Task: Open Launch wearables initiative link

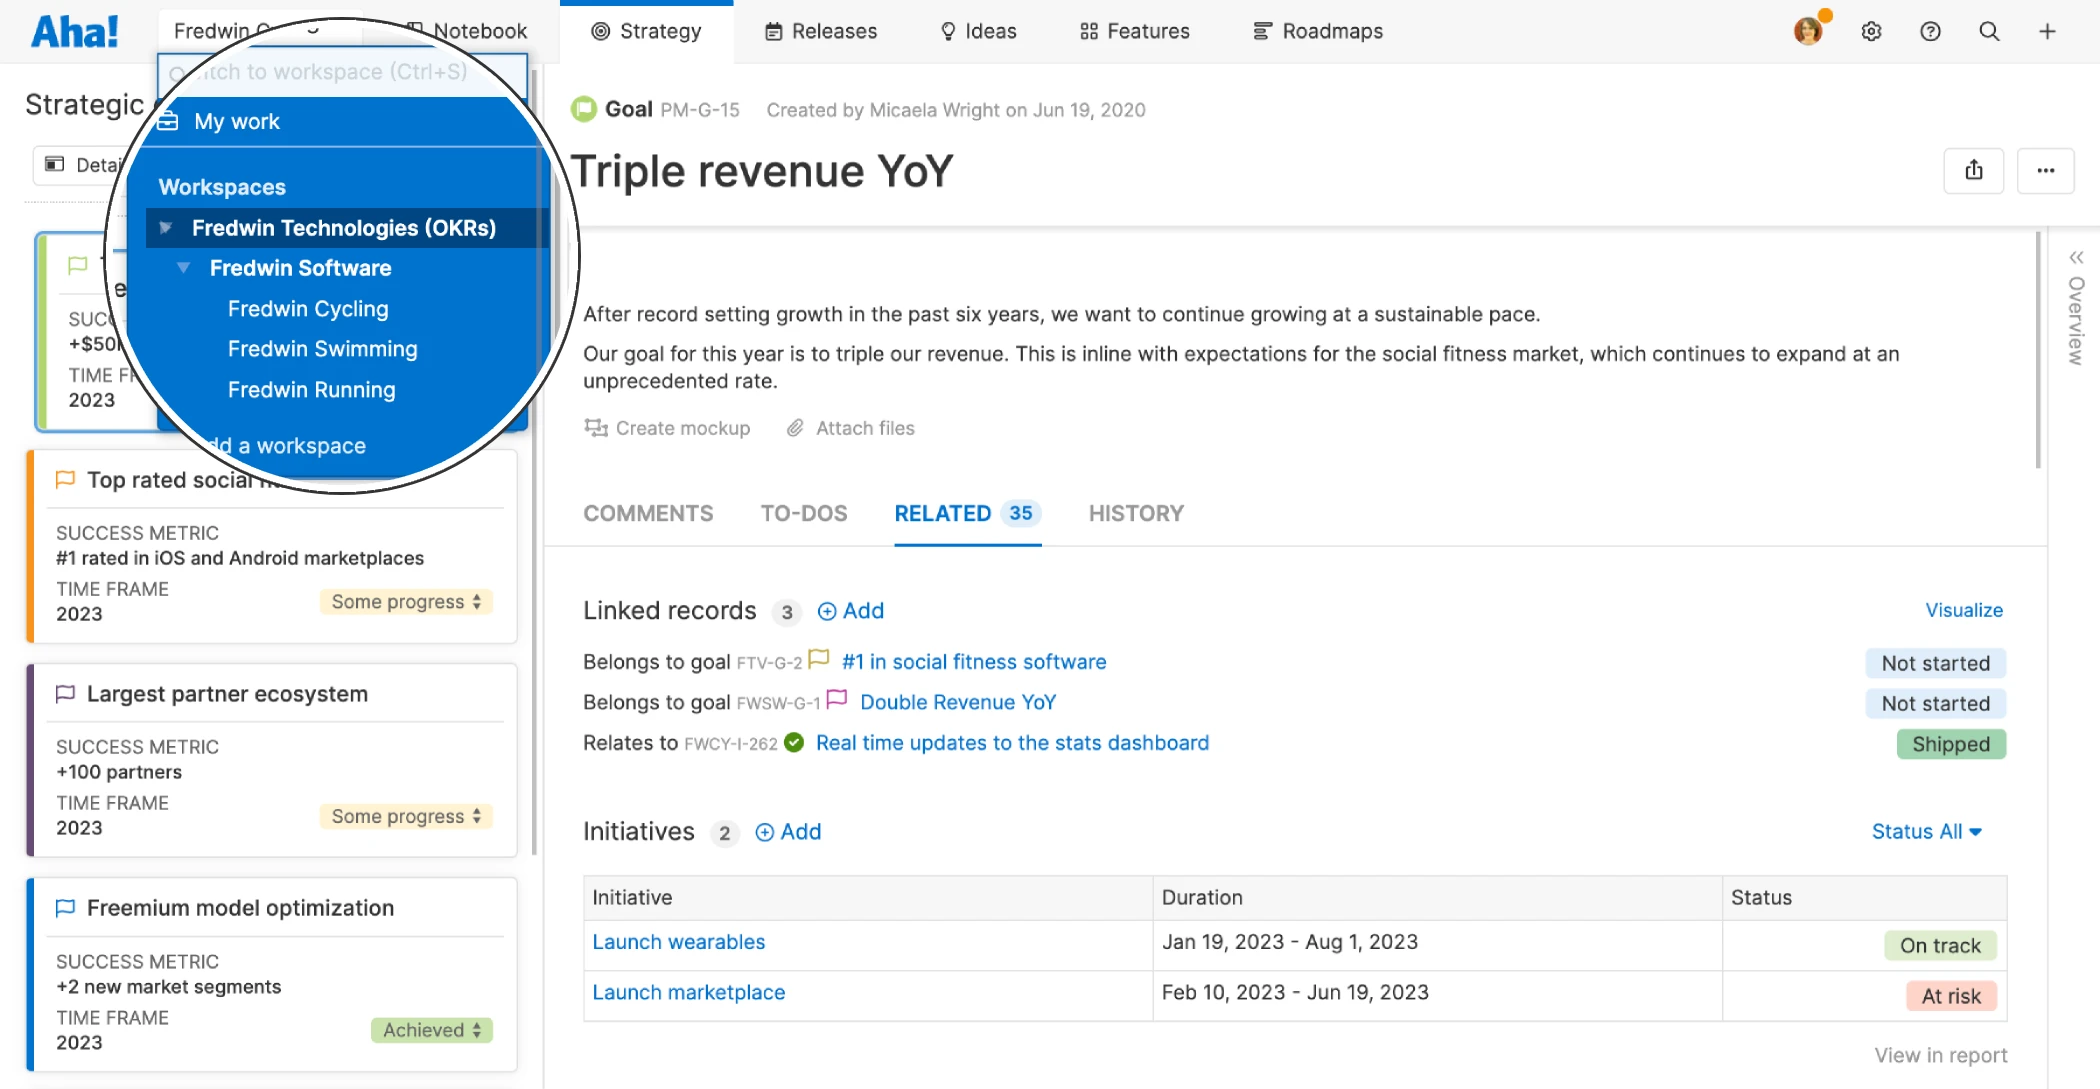Action: point(678,942)
